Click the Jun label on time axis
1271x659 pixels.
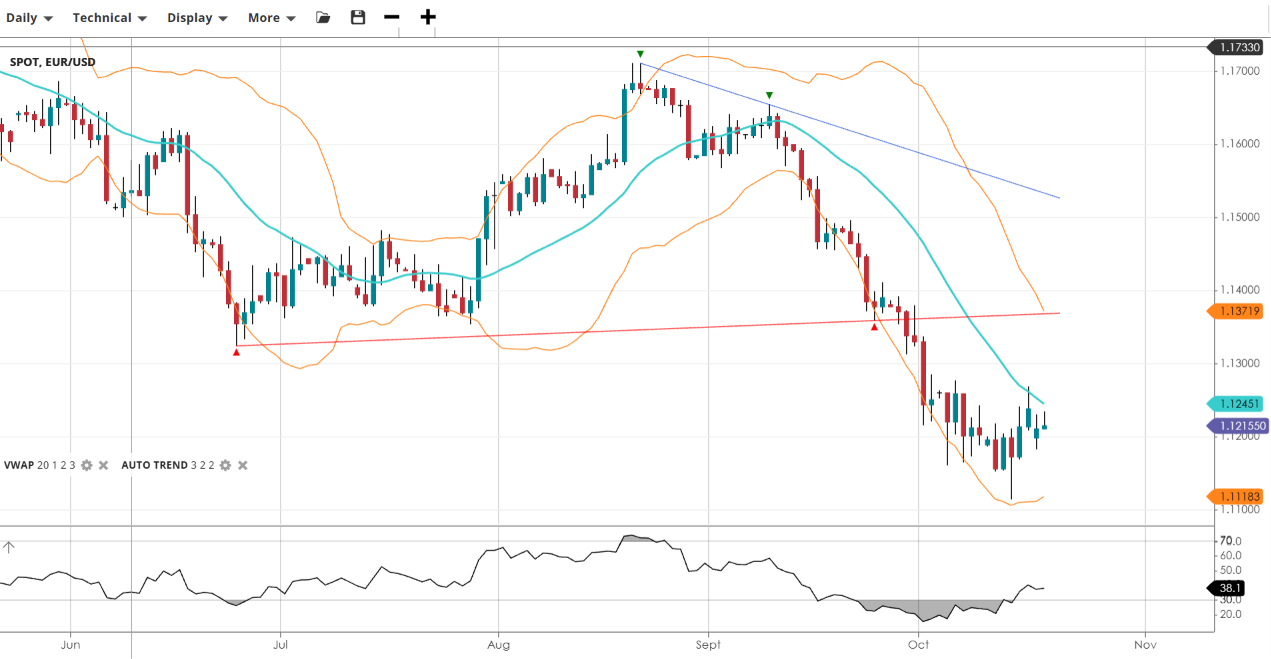(70, 645)
